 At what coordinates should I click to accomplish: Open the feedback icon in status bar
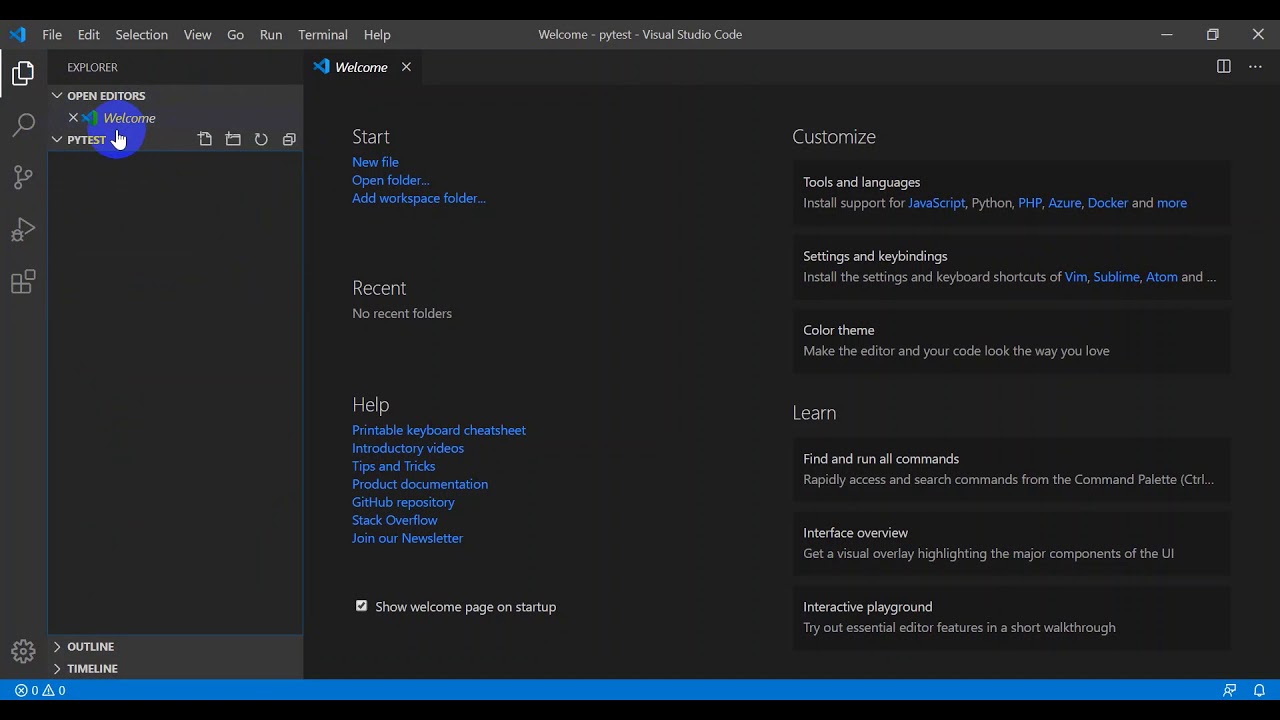coord(1229,690)
